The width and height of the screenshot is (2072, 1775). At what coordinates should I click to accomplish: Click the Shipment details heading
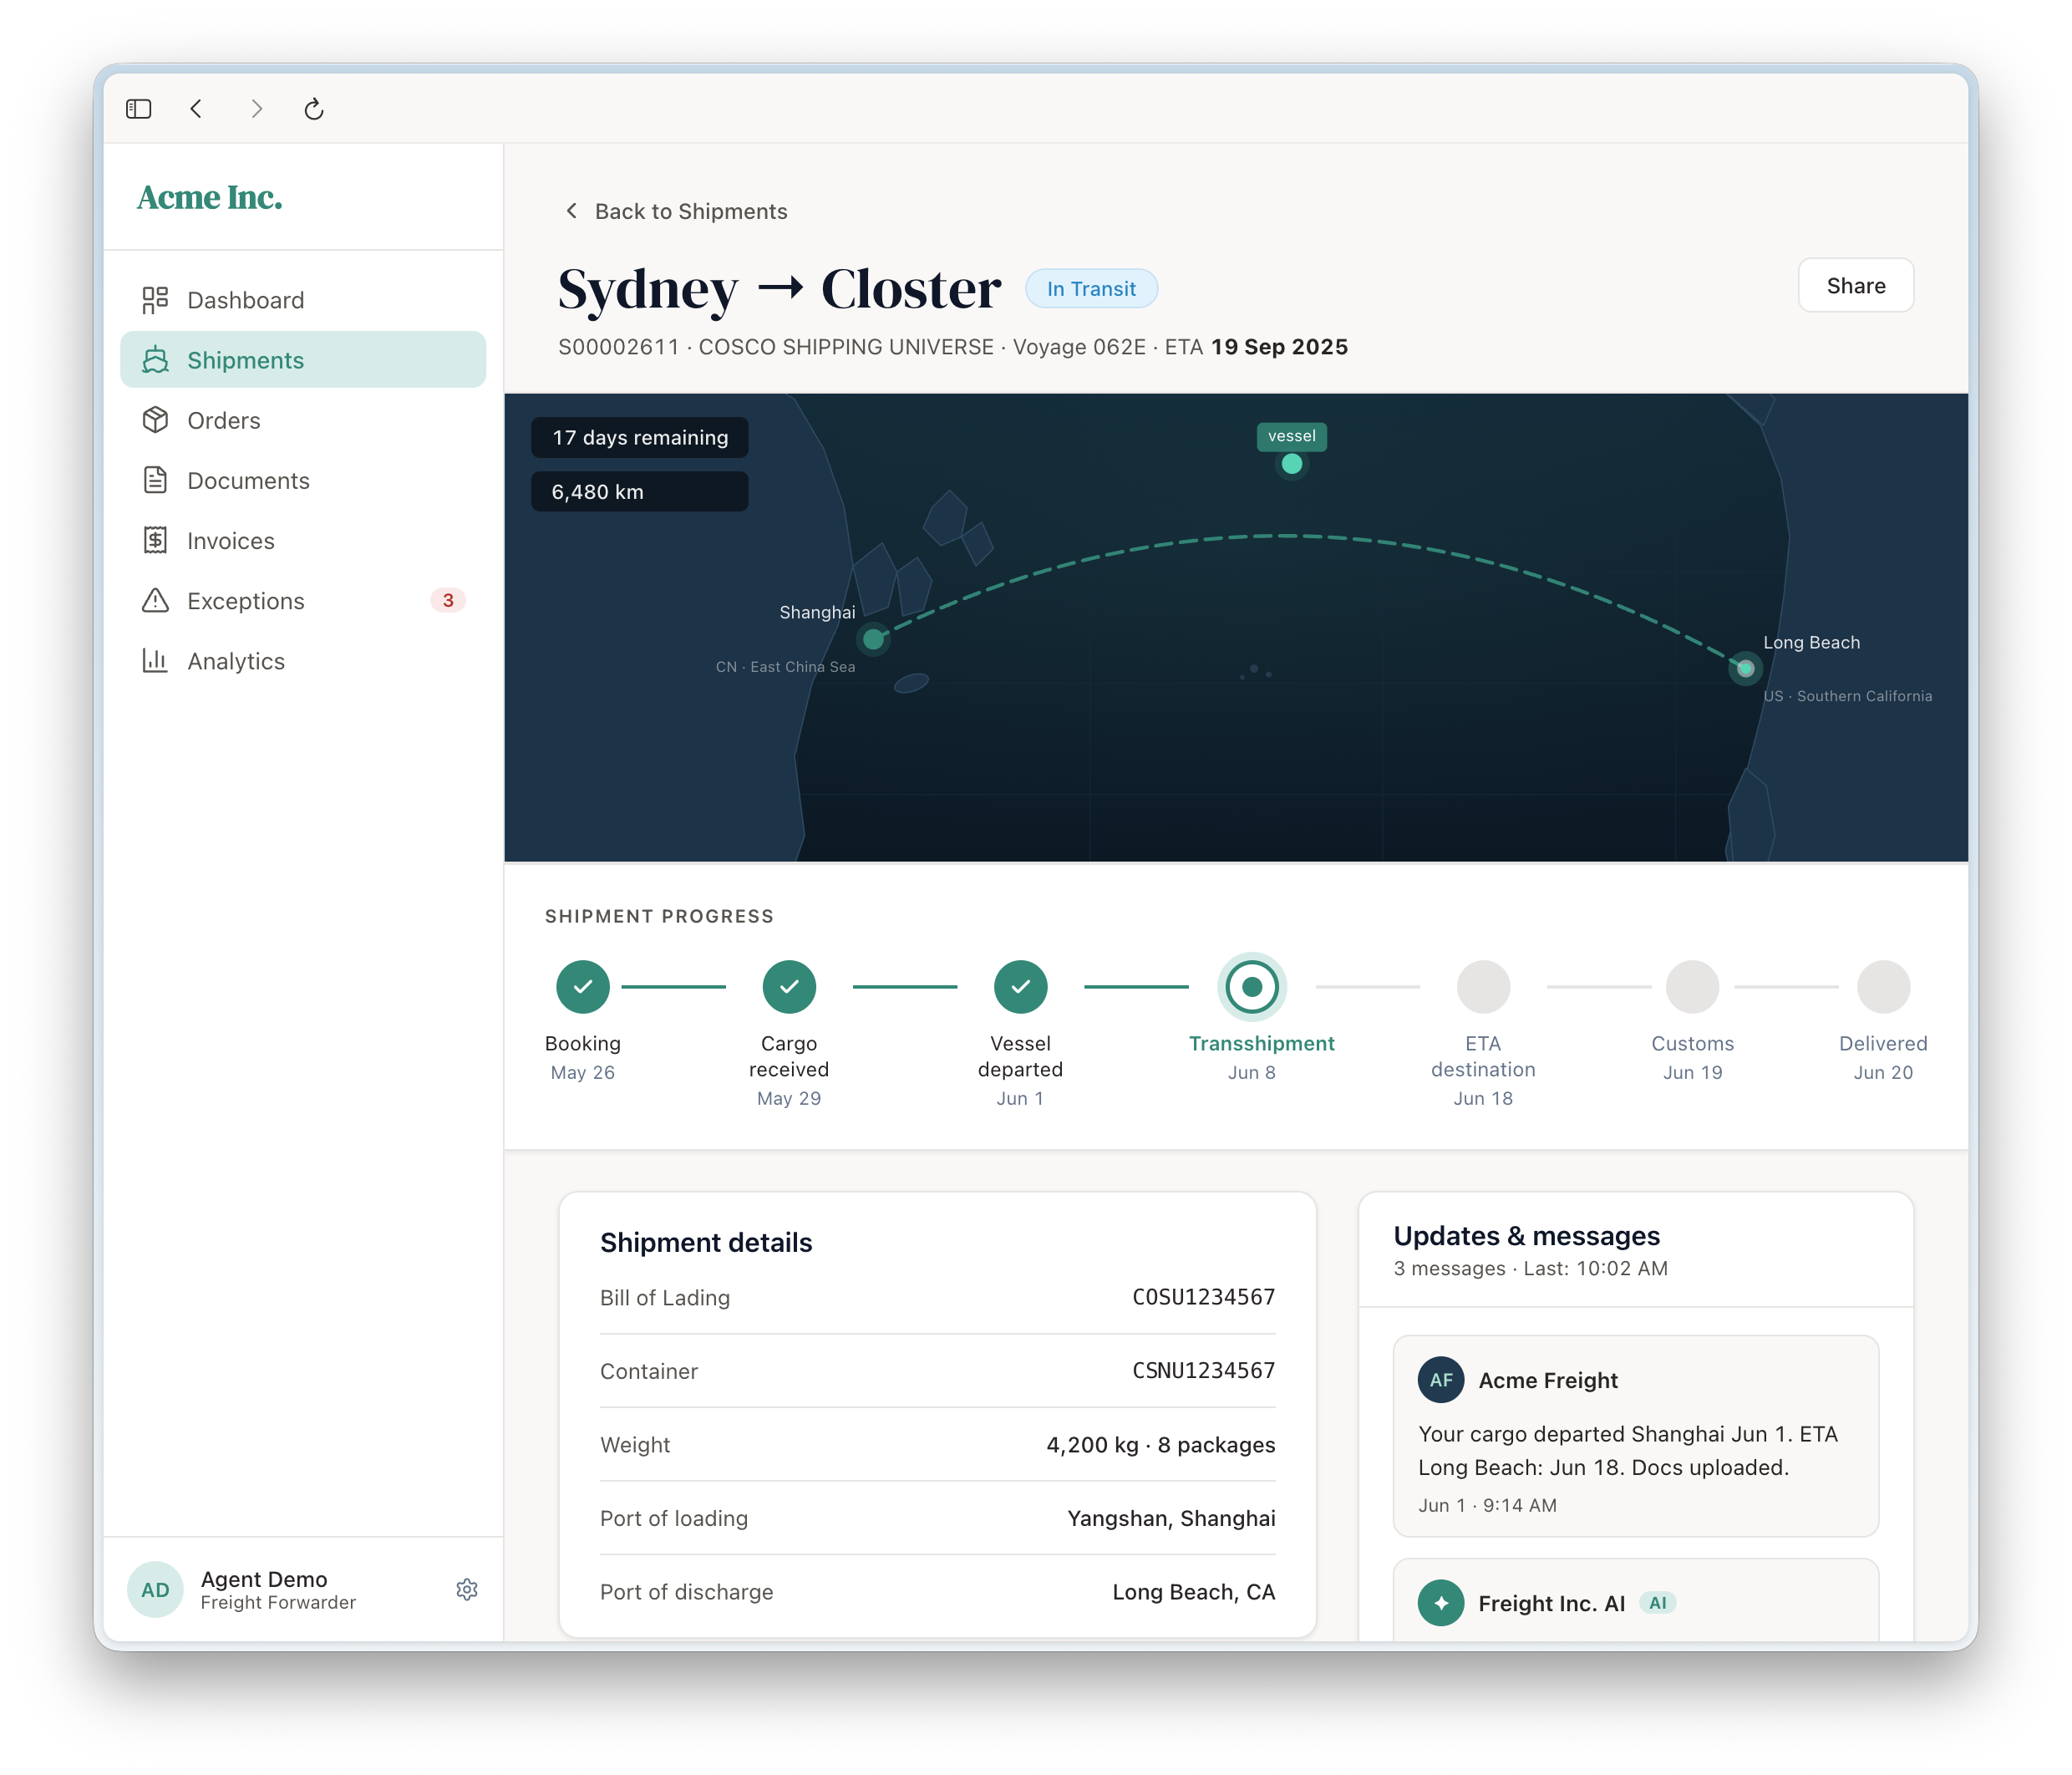coord(706,1242)
